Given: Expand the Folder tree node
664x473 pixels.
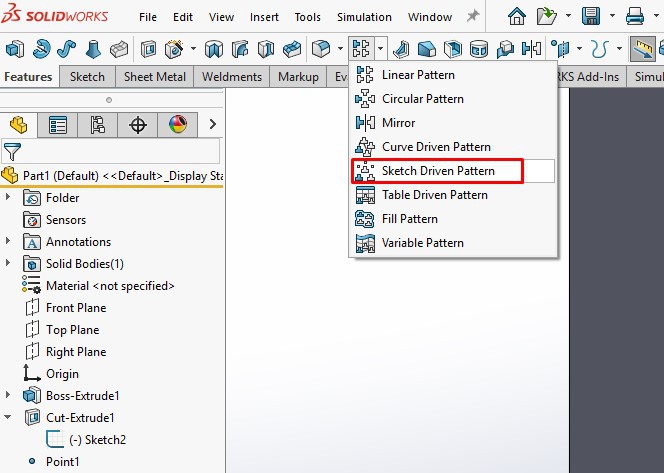Looking at the screenshot, I should tap(8, 197).
